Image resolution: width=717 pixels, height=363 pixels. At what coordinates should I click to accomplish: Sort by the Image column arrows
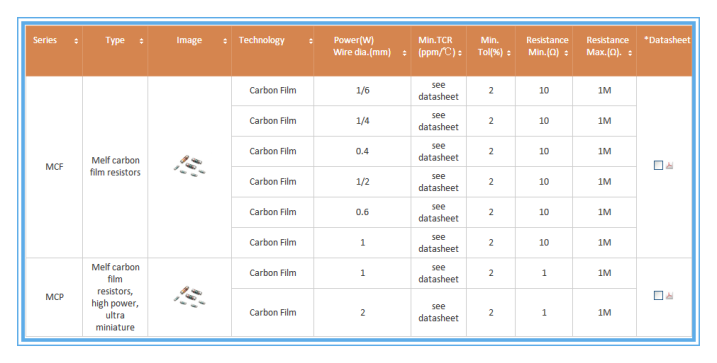click(225, 41)
